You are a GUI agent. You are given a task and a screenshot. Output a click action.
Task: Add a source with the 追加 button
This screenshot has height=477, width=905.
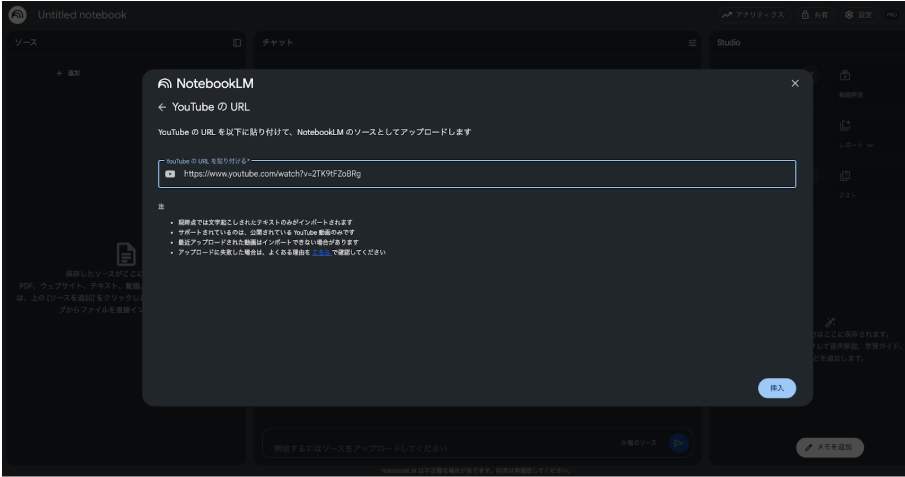click(68, 74)
